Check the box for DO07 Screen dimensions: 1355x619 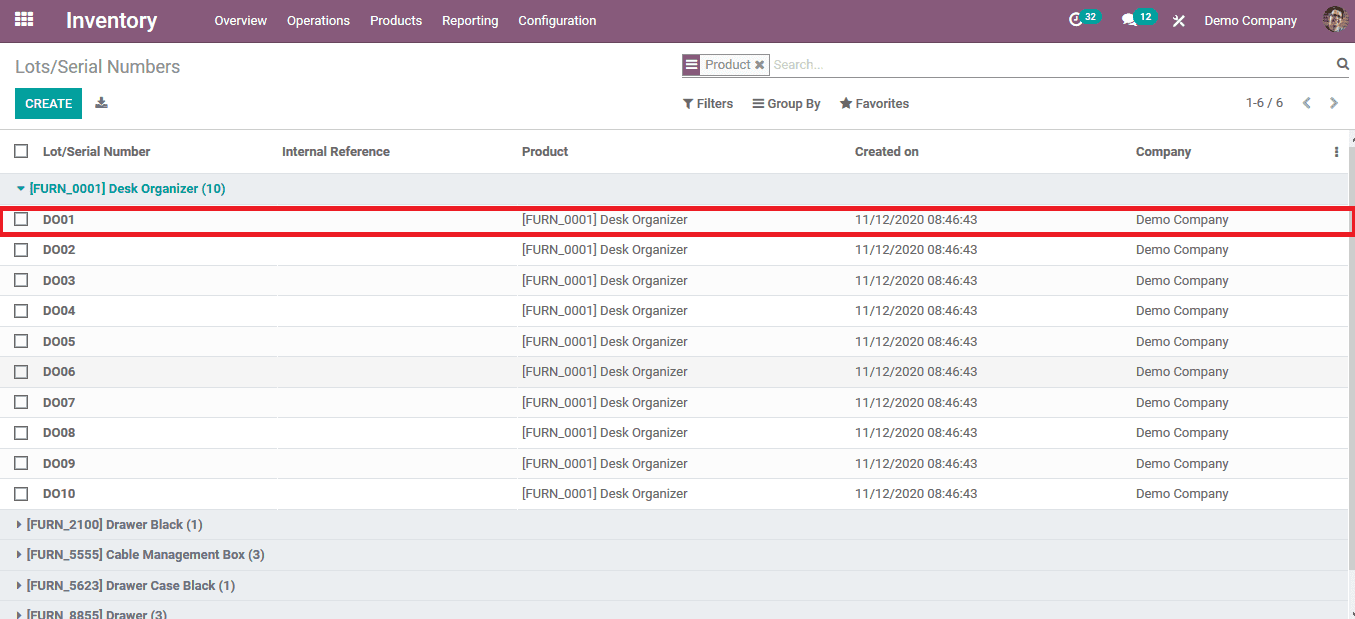tap(21, 402)
